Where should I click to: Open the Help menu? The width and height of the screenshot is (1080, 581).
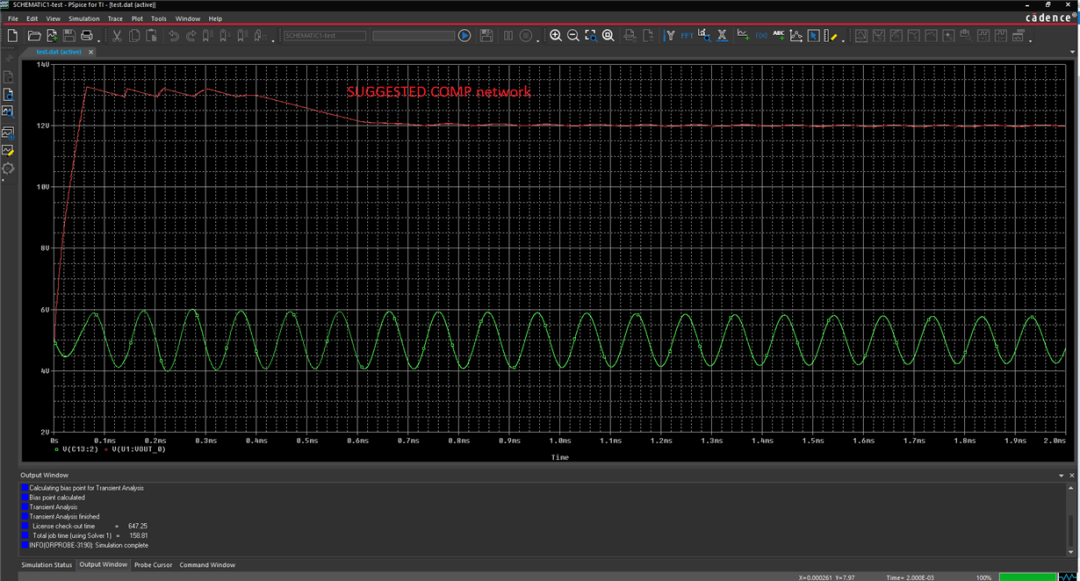tap(215, 19)
